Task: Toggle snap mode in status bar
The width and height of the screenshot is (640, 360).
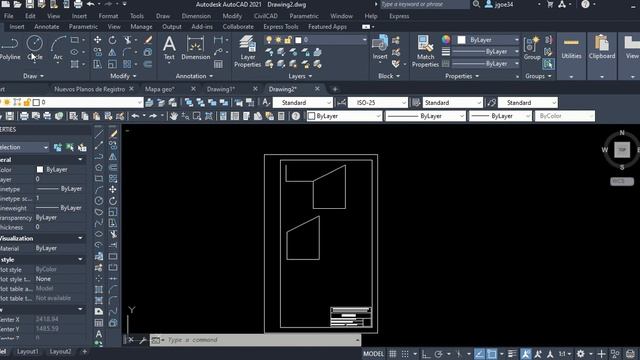Action: coord(405,354)
